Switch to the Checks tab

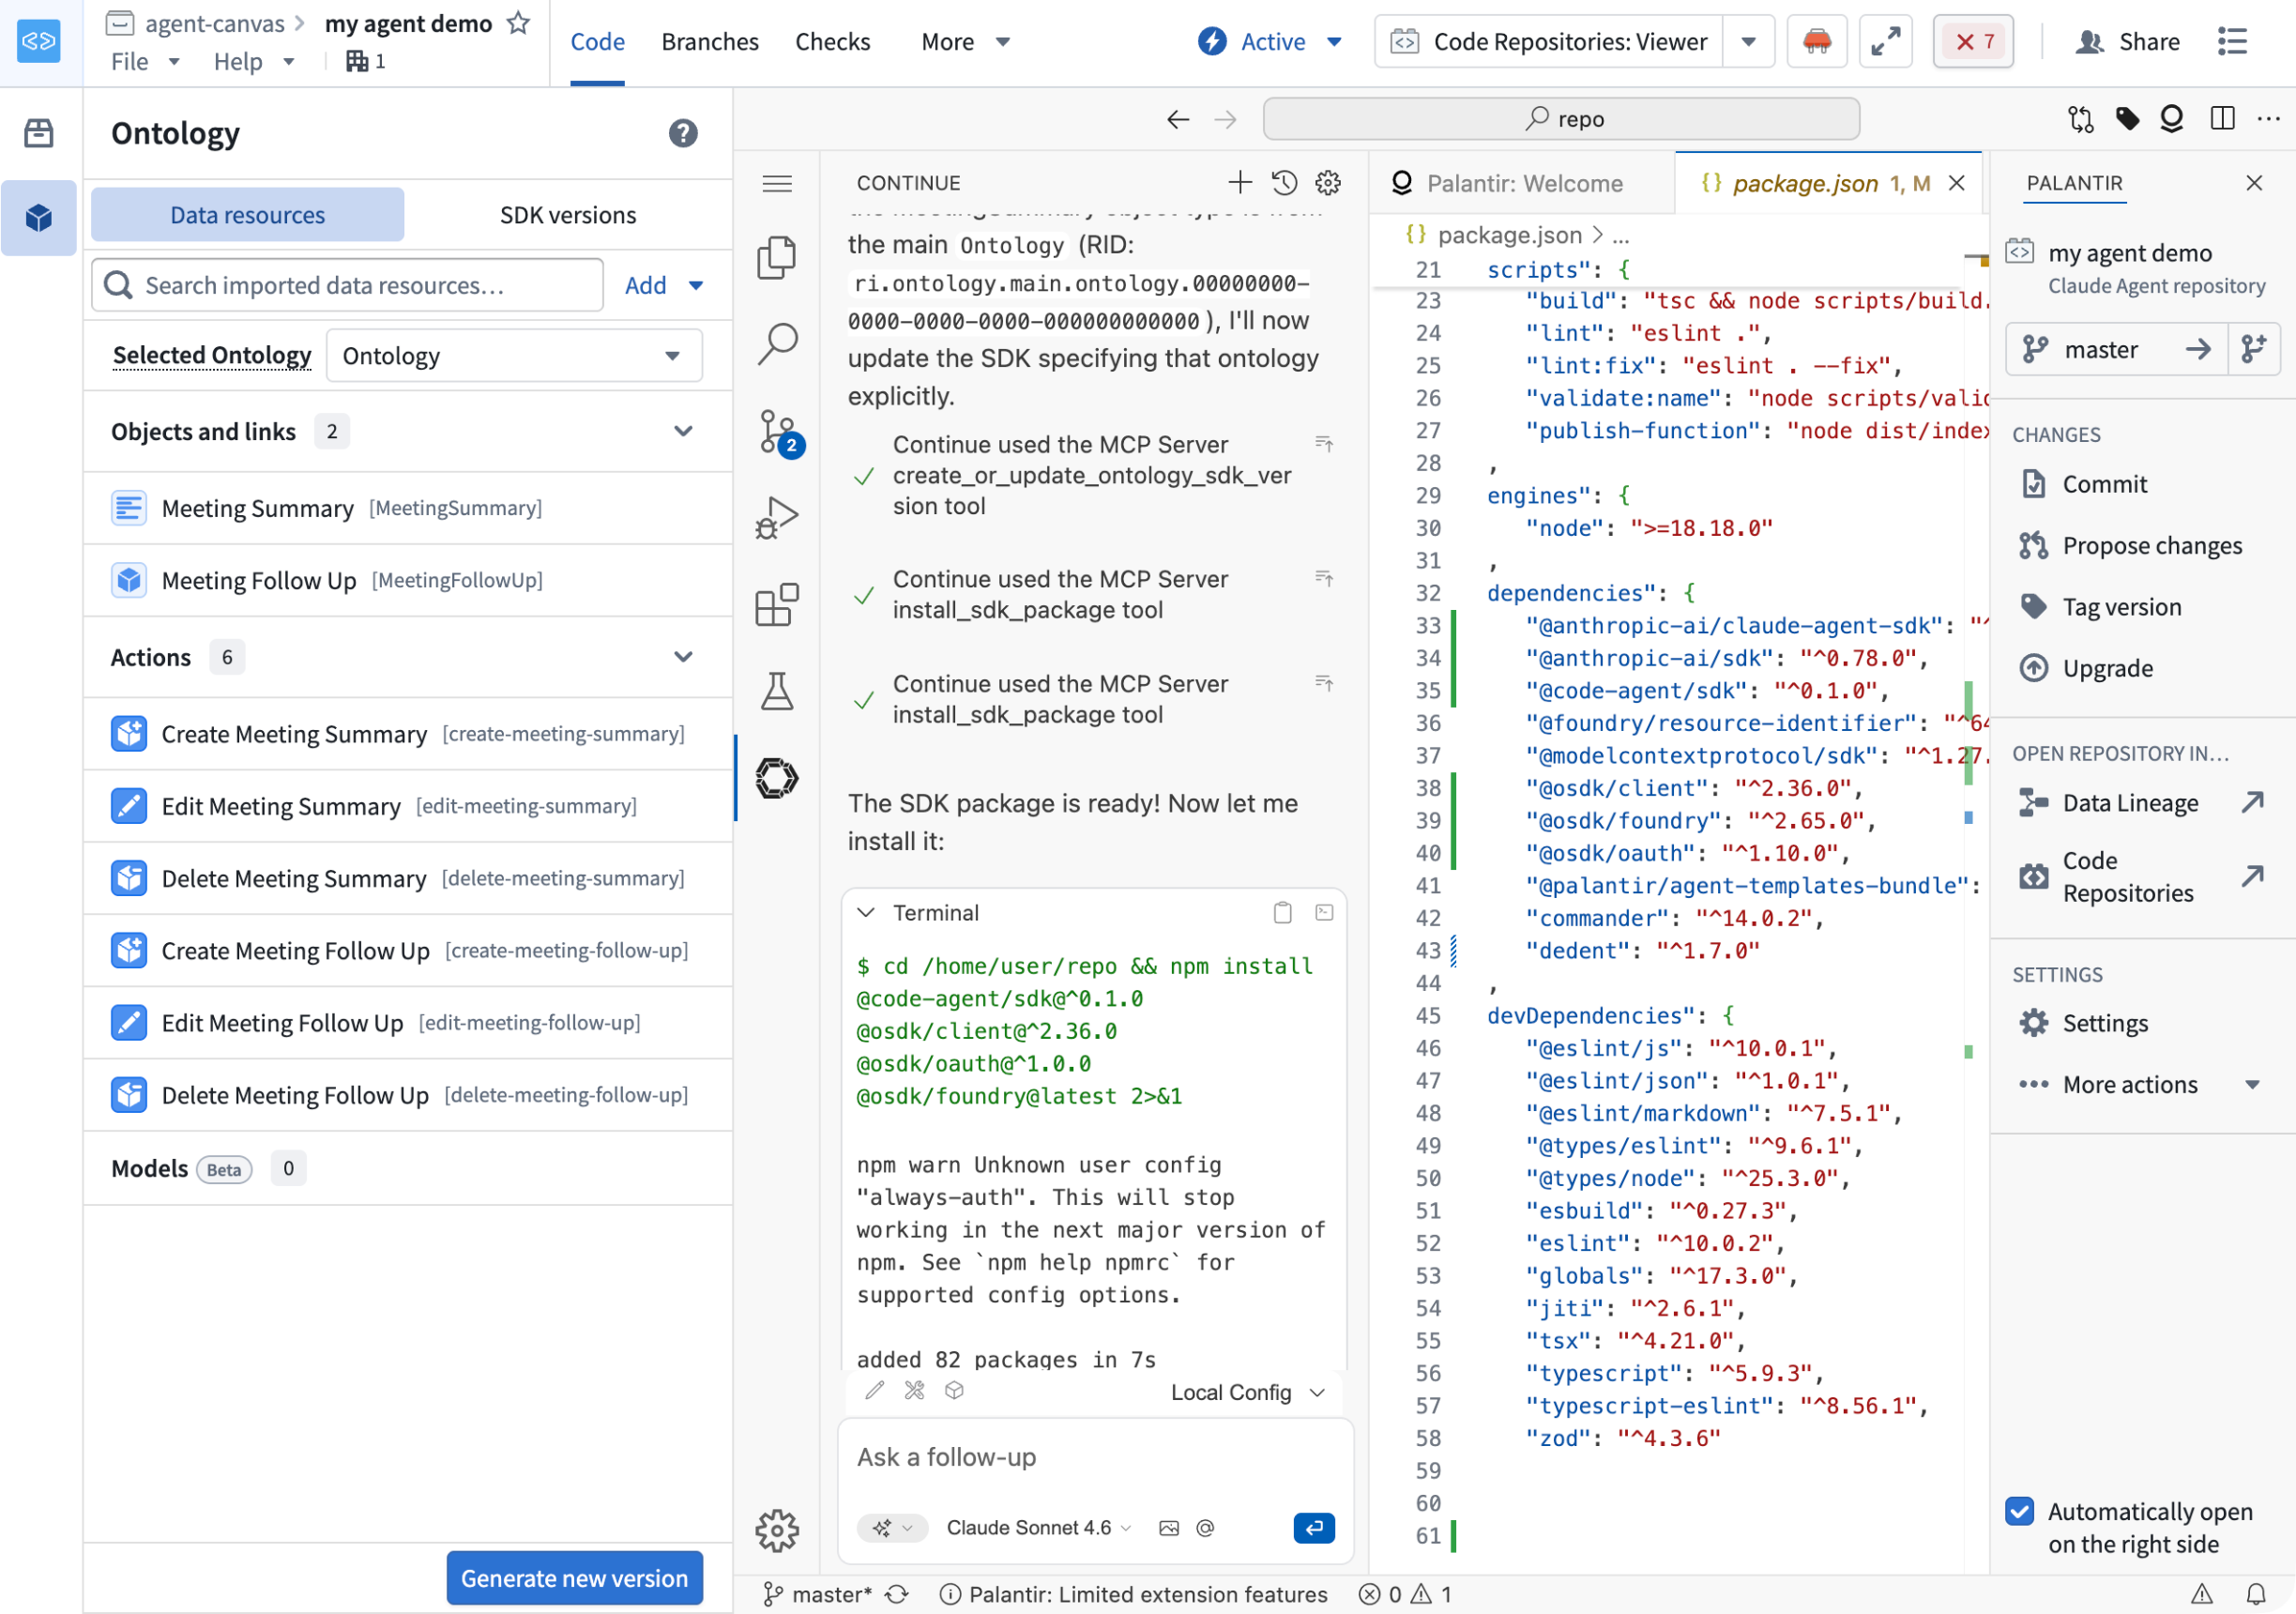[832, 42]
